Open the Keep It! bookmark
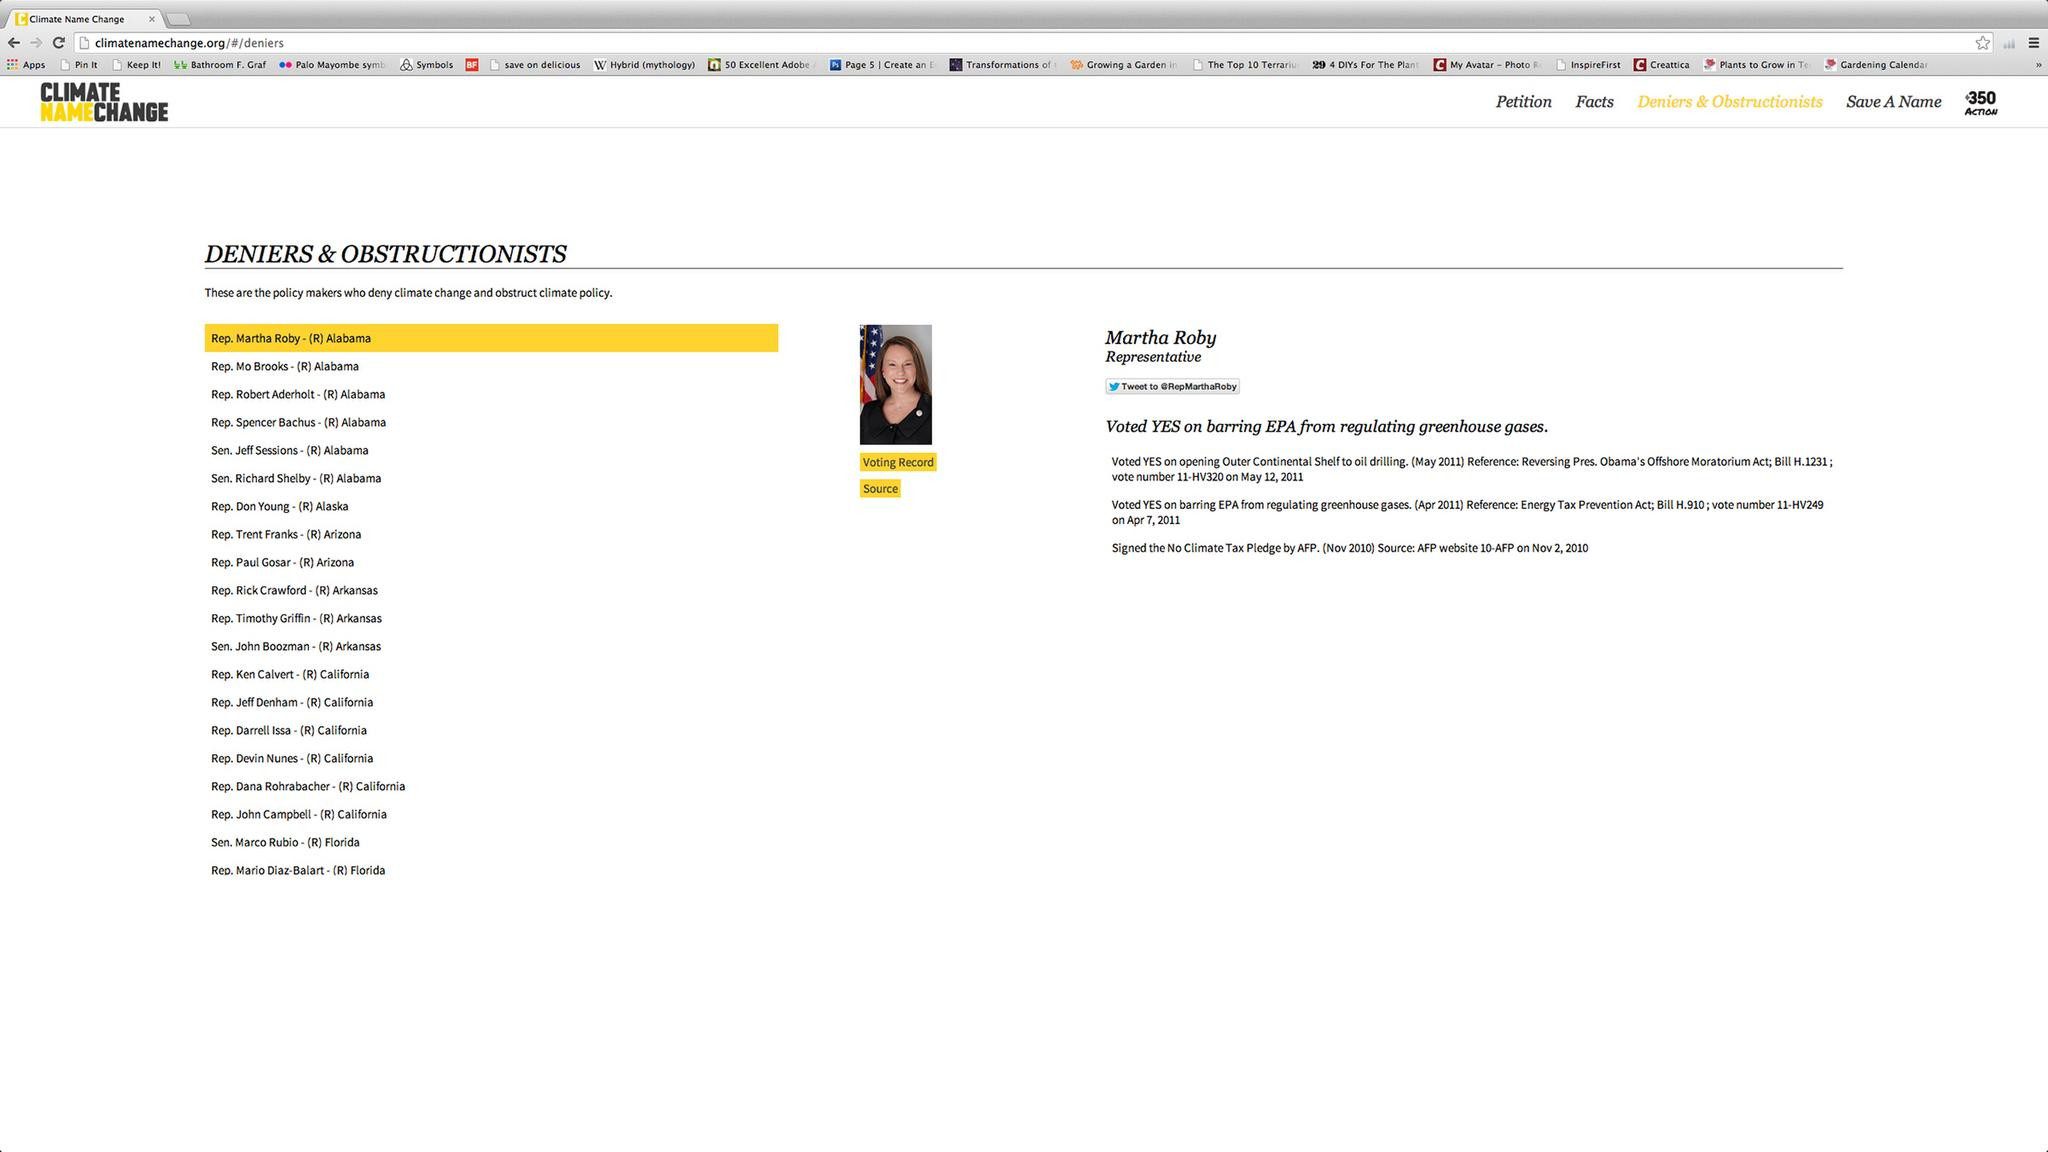The image size is (2048, 1152). point(136,65)
